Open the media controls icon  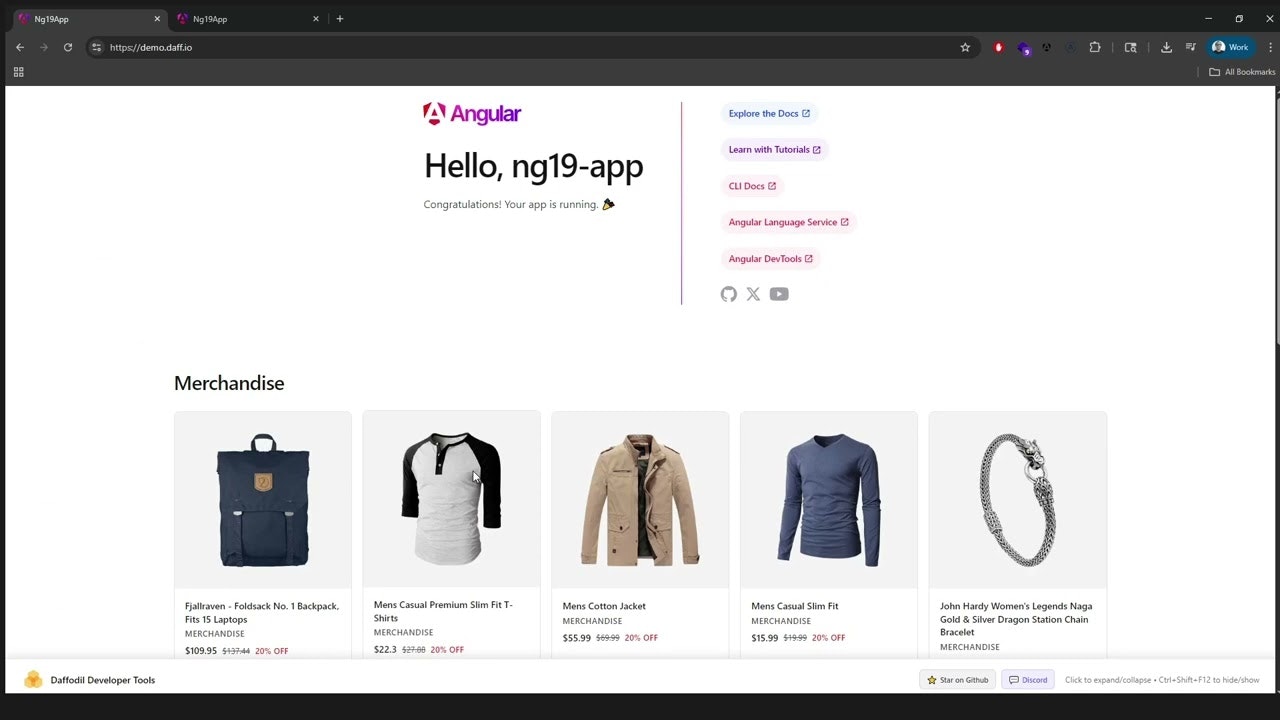1191,47
